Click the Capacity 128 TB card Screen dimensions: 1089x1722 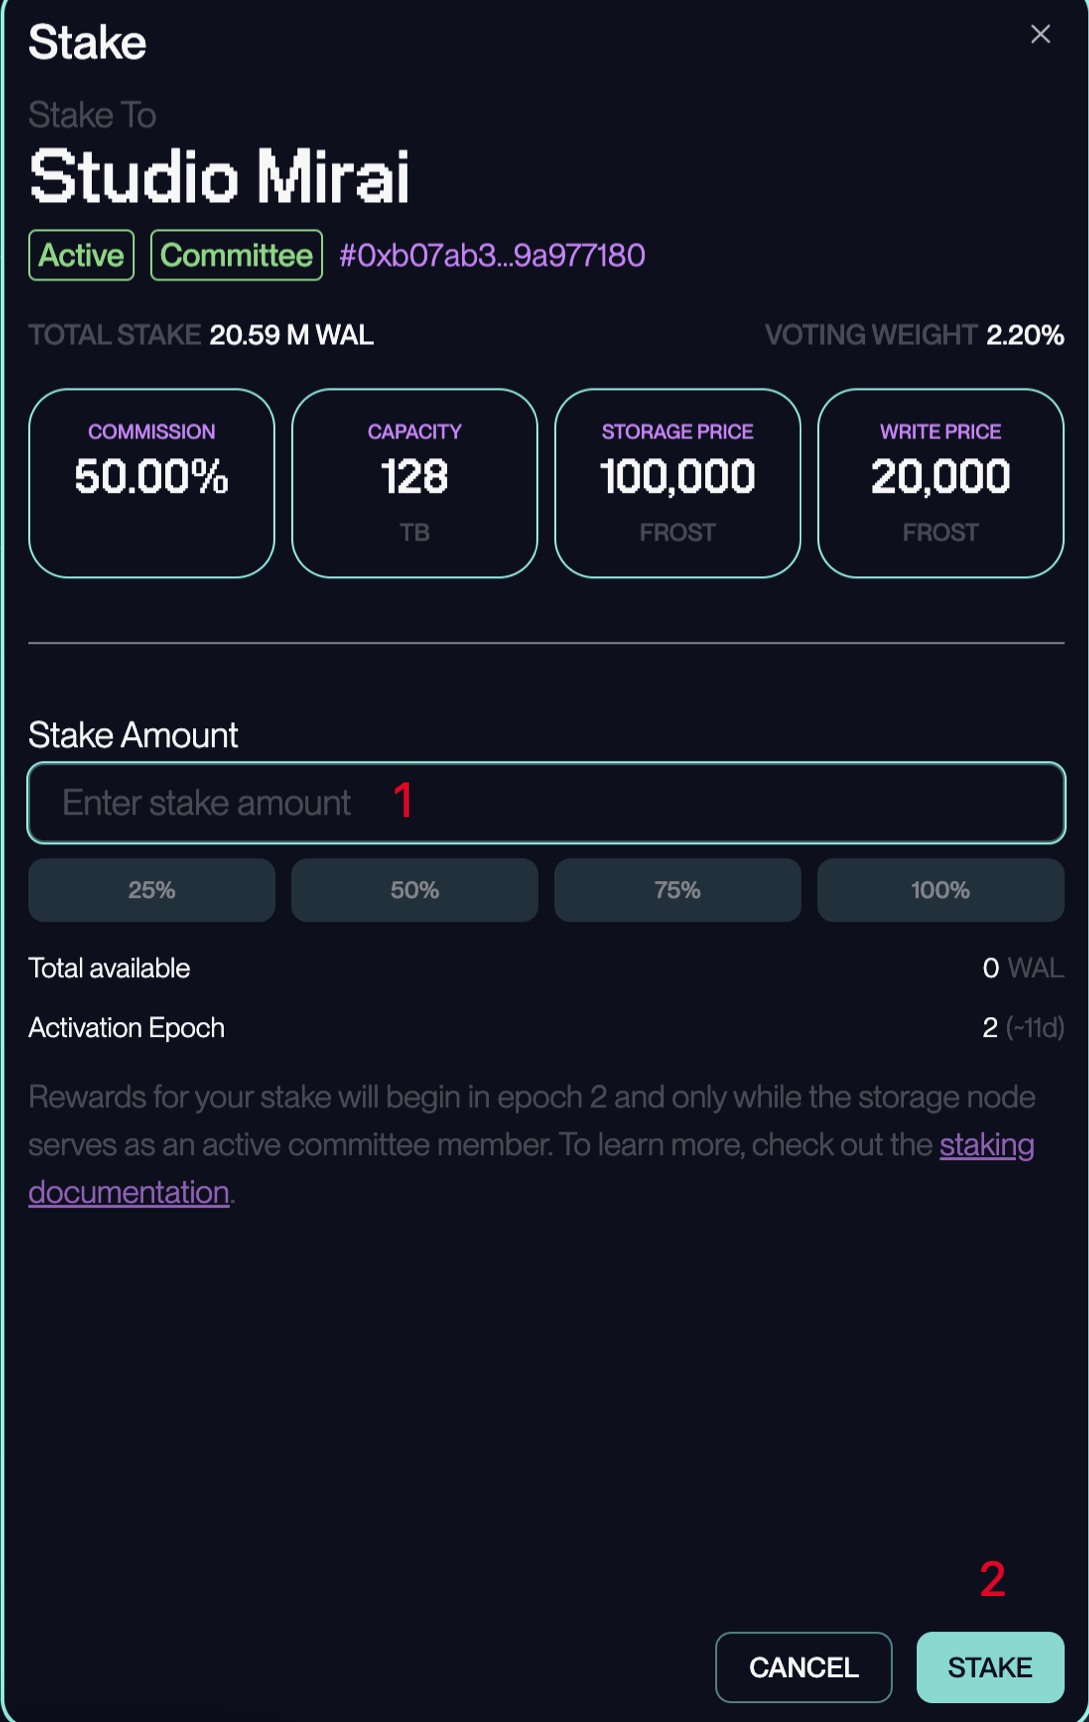[x=415, y=483]
